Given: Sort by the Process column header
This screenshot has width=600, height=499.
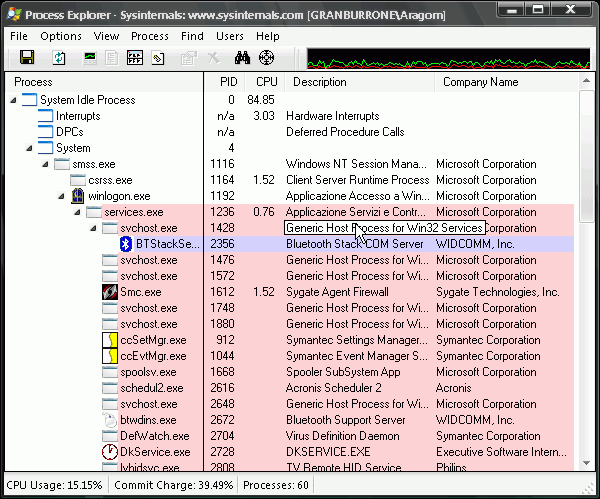Looking at the screenshot, I should (104, 82).
